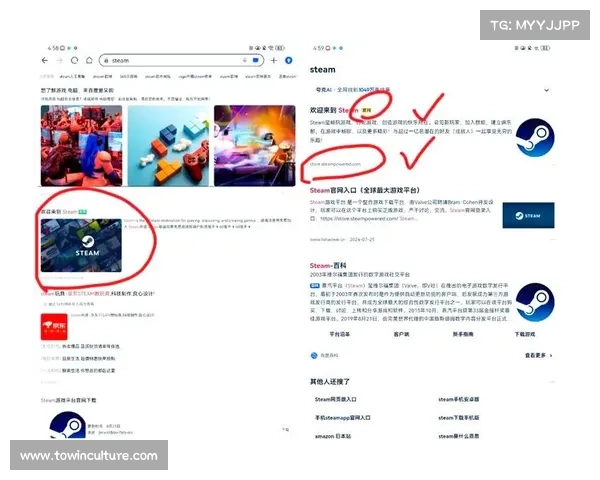Tap the blue STEAM banner thumbnail
Image resolution: width=600 pixels, height=480 pixels.
click(528, 216)
